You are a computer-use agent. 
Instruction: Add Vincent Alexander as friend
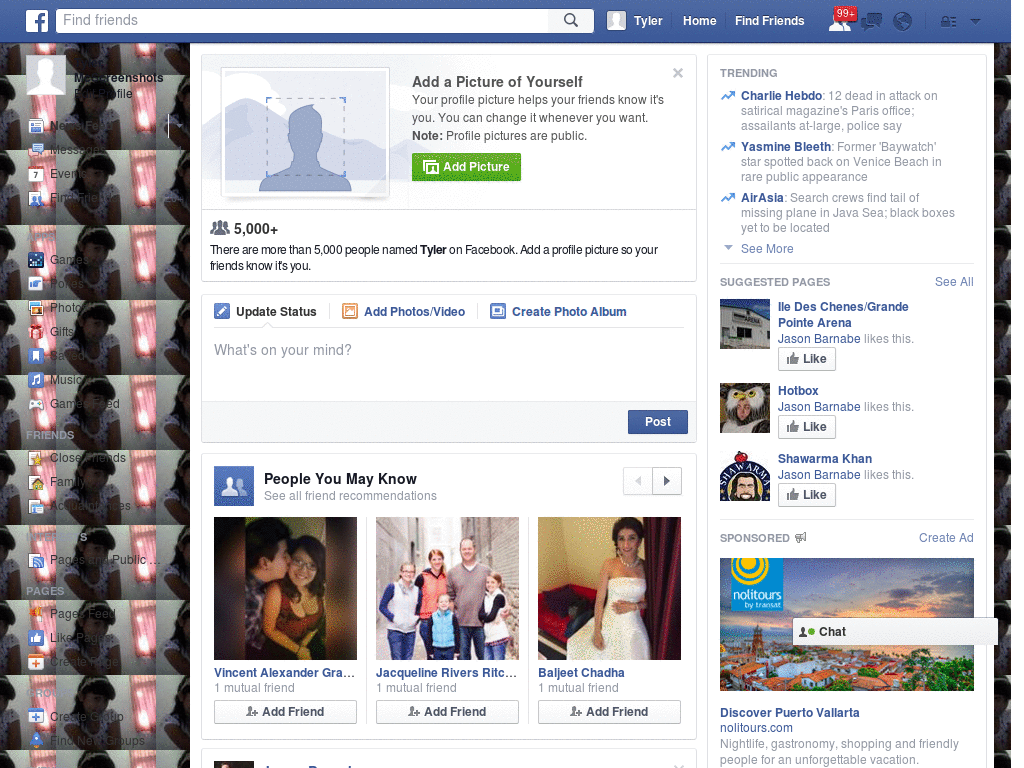pyautogui.click(x=285, y=712)
